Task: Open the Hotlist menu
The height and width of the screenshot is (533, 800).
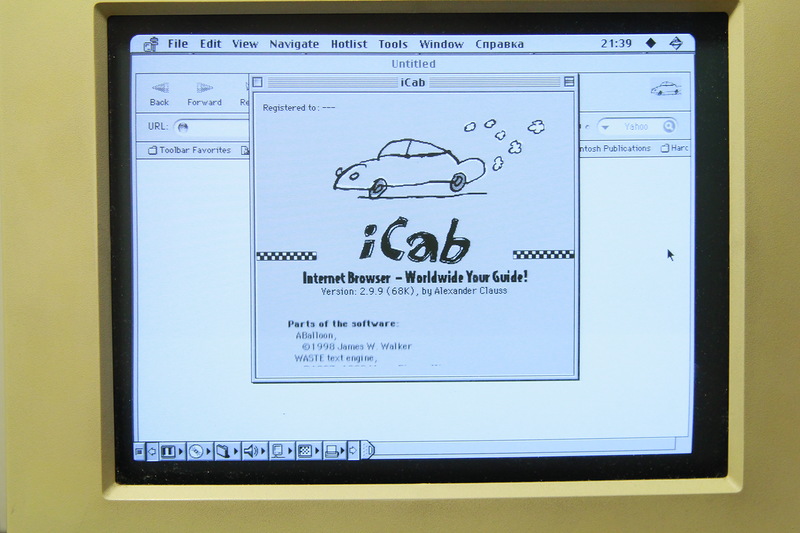Action: 349,44
